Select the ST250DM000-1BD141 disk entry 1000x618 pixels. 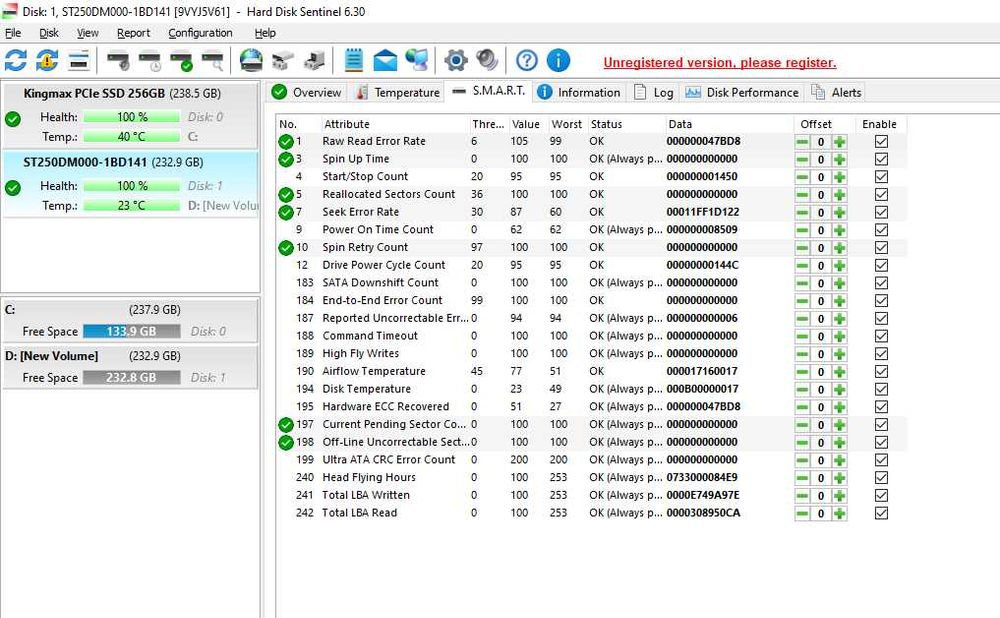(130, 184)
